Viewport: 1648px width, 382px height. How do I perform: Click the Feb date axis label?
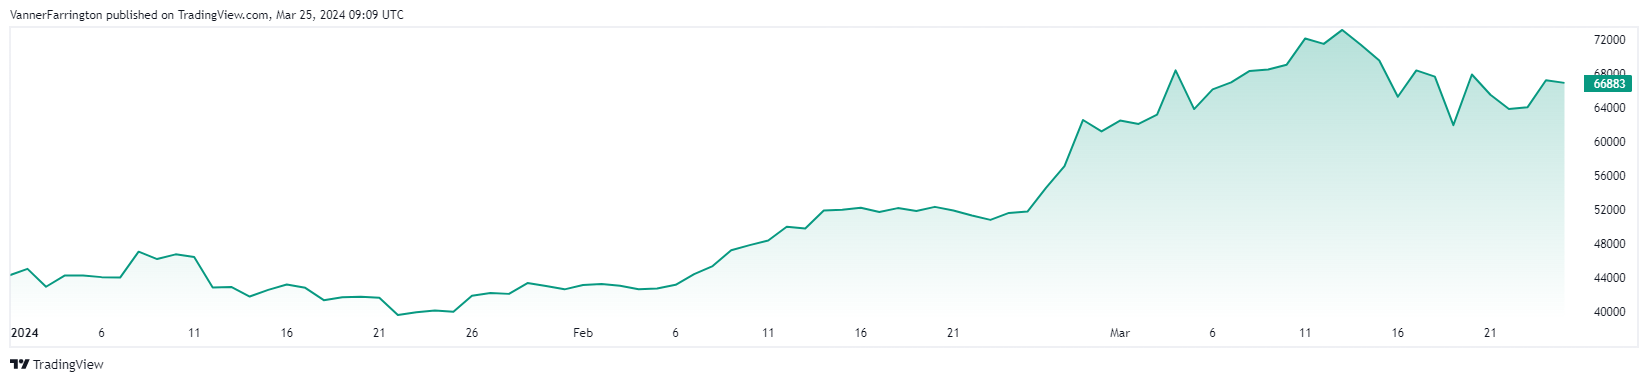click(583, 333)
